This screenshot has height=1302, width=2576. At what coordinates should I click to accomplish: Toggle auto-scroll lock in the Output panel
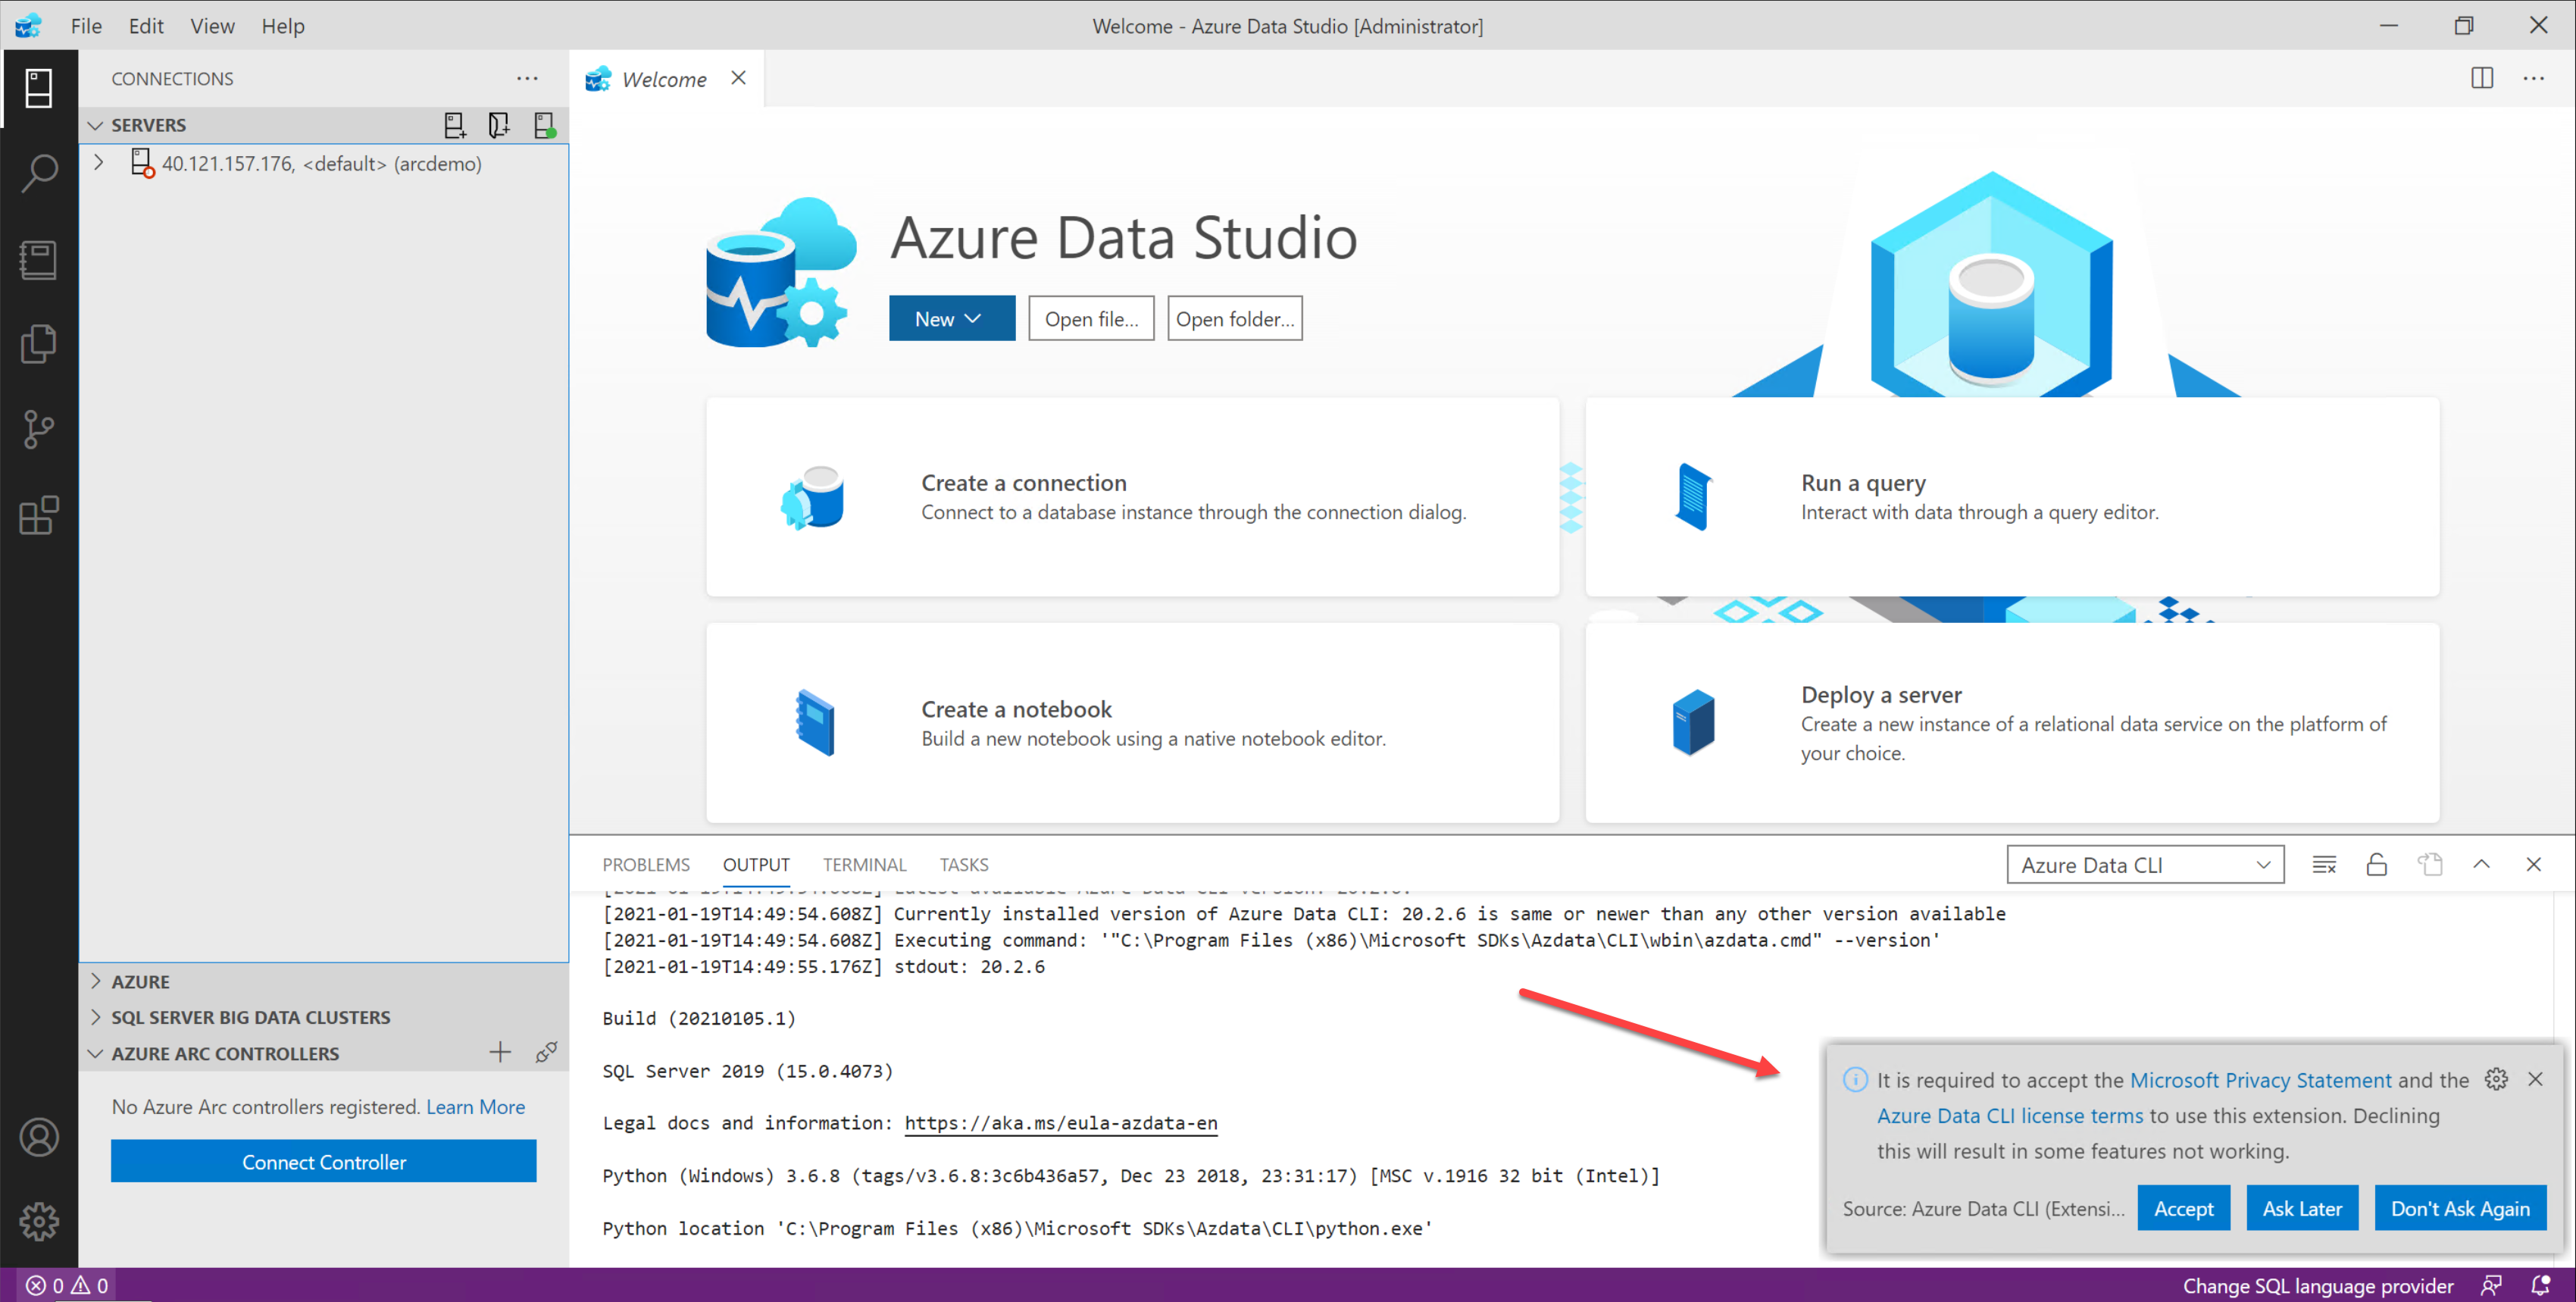coord(2377,864)
